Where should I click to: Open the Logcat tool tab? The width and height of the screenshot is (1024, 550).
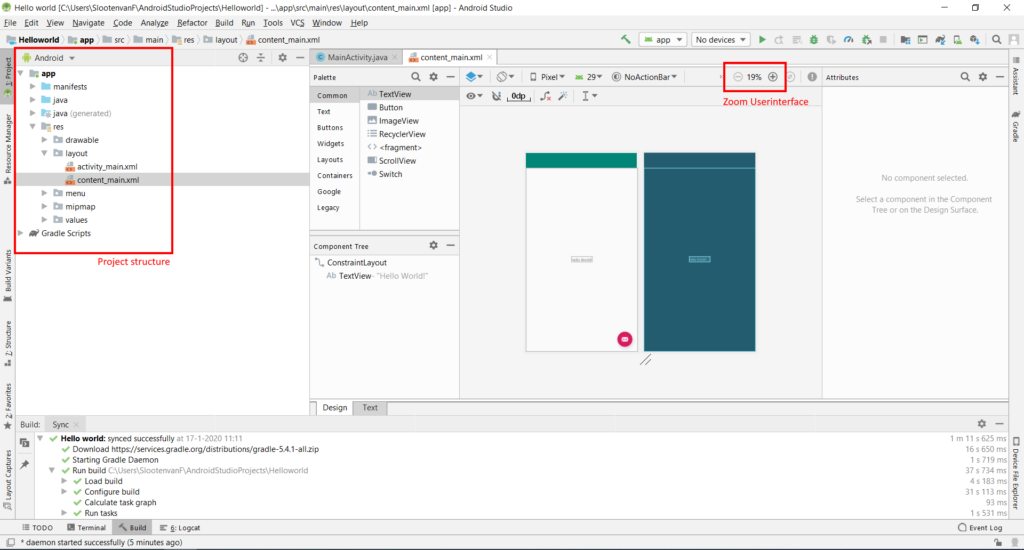[180, 528]
